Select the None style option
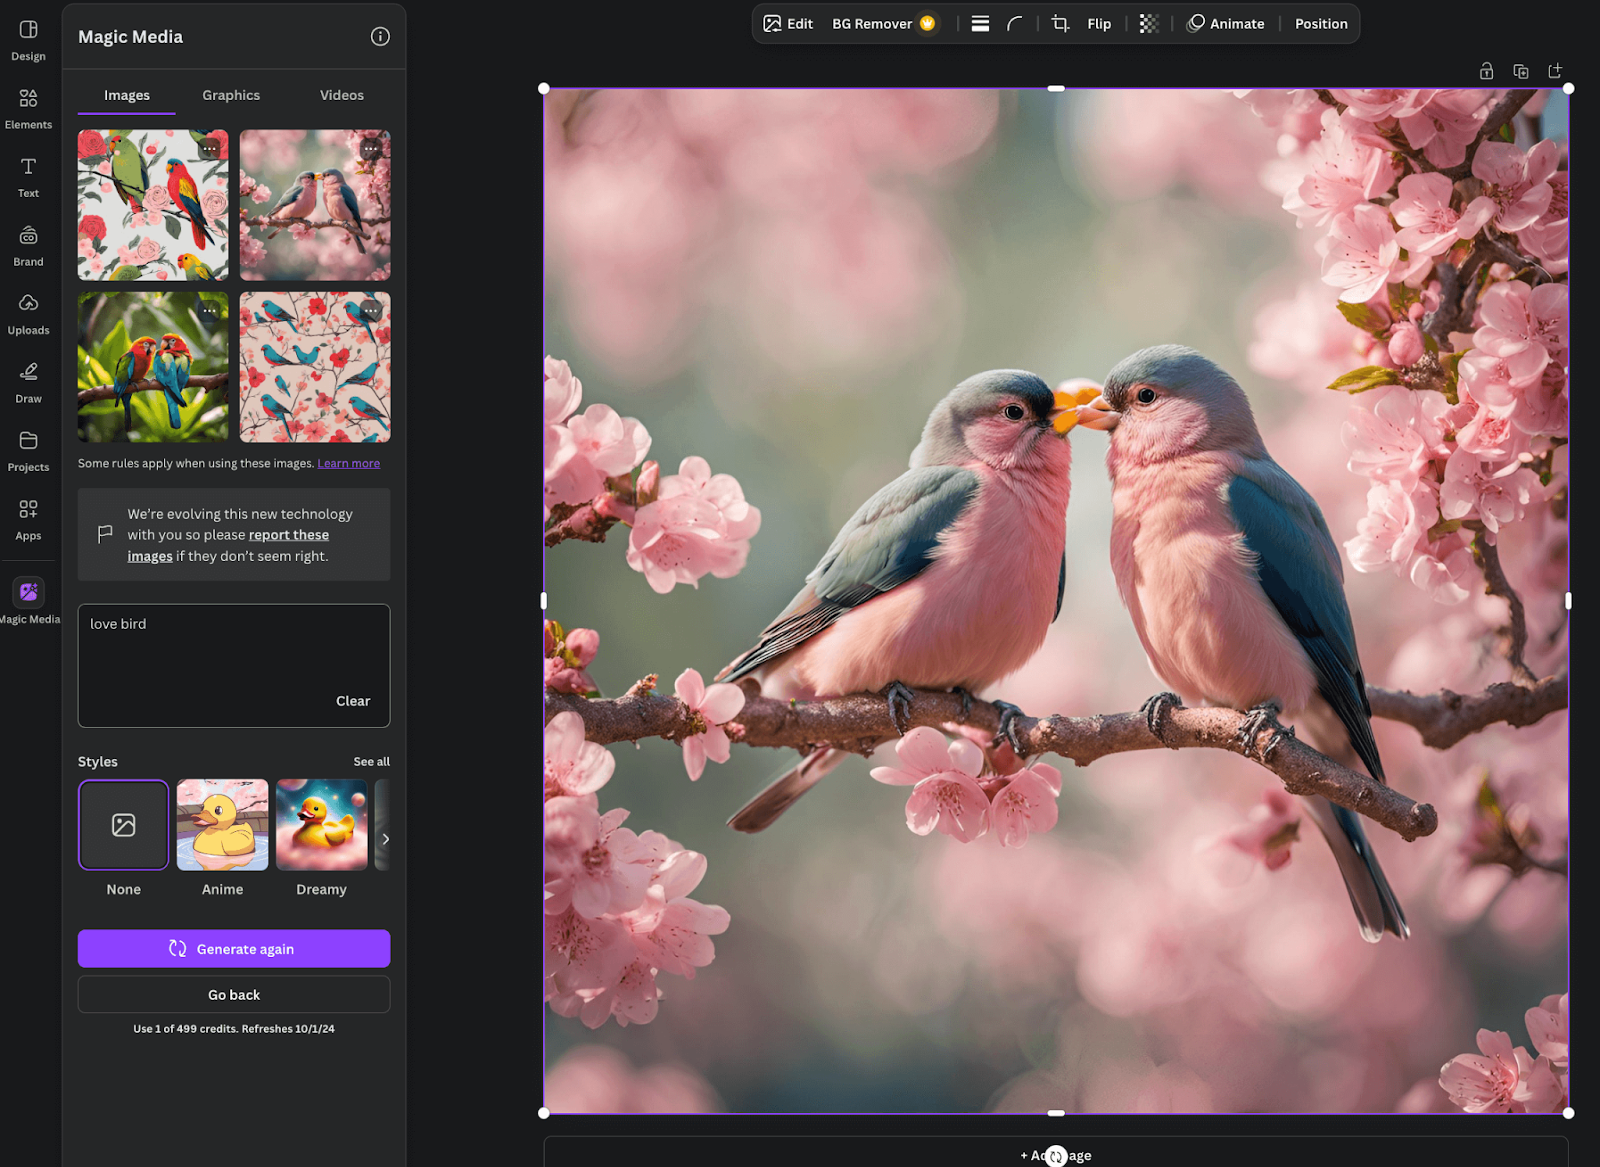Image resolution: width=1600 pixels, height=1167 pixels. pyautogui.click(x=123, y=825)
